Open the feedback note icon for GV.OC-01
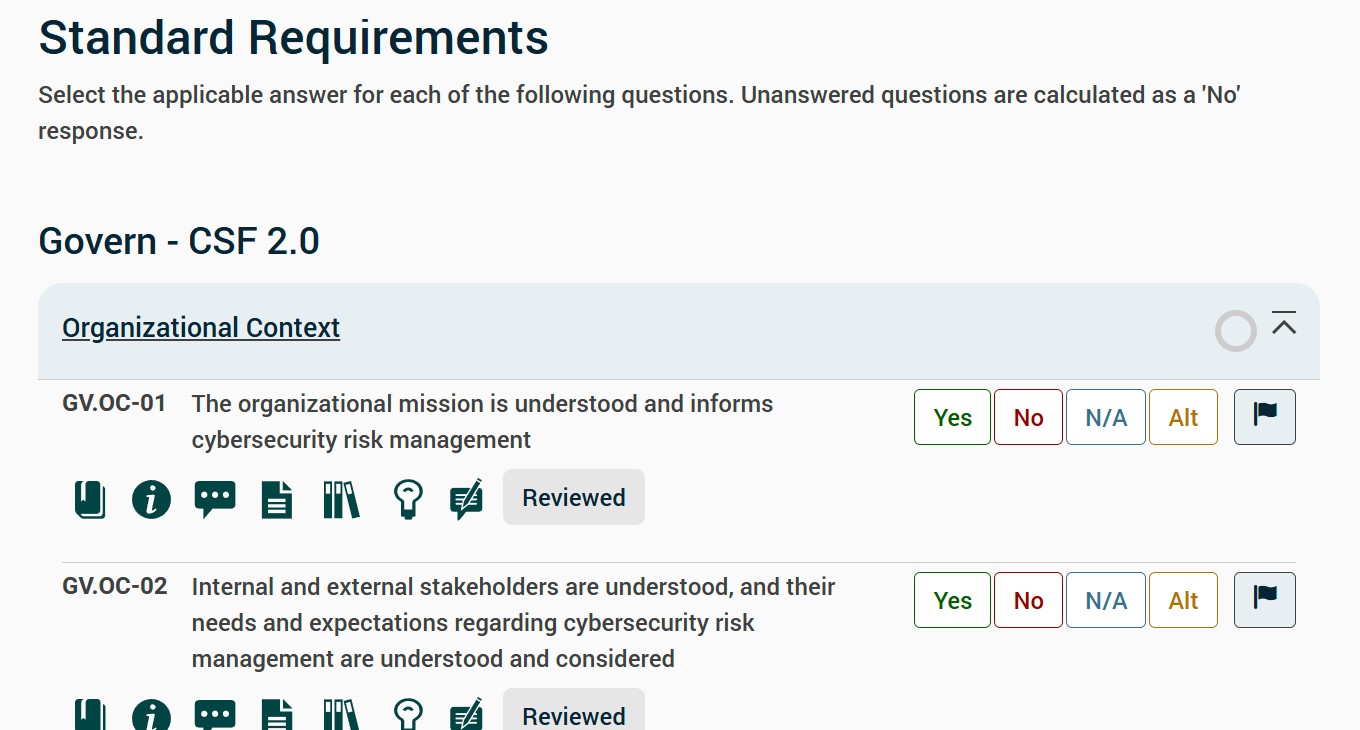 tap(467, 499)
